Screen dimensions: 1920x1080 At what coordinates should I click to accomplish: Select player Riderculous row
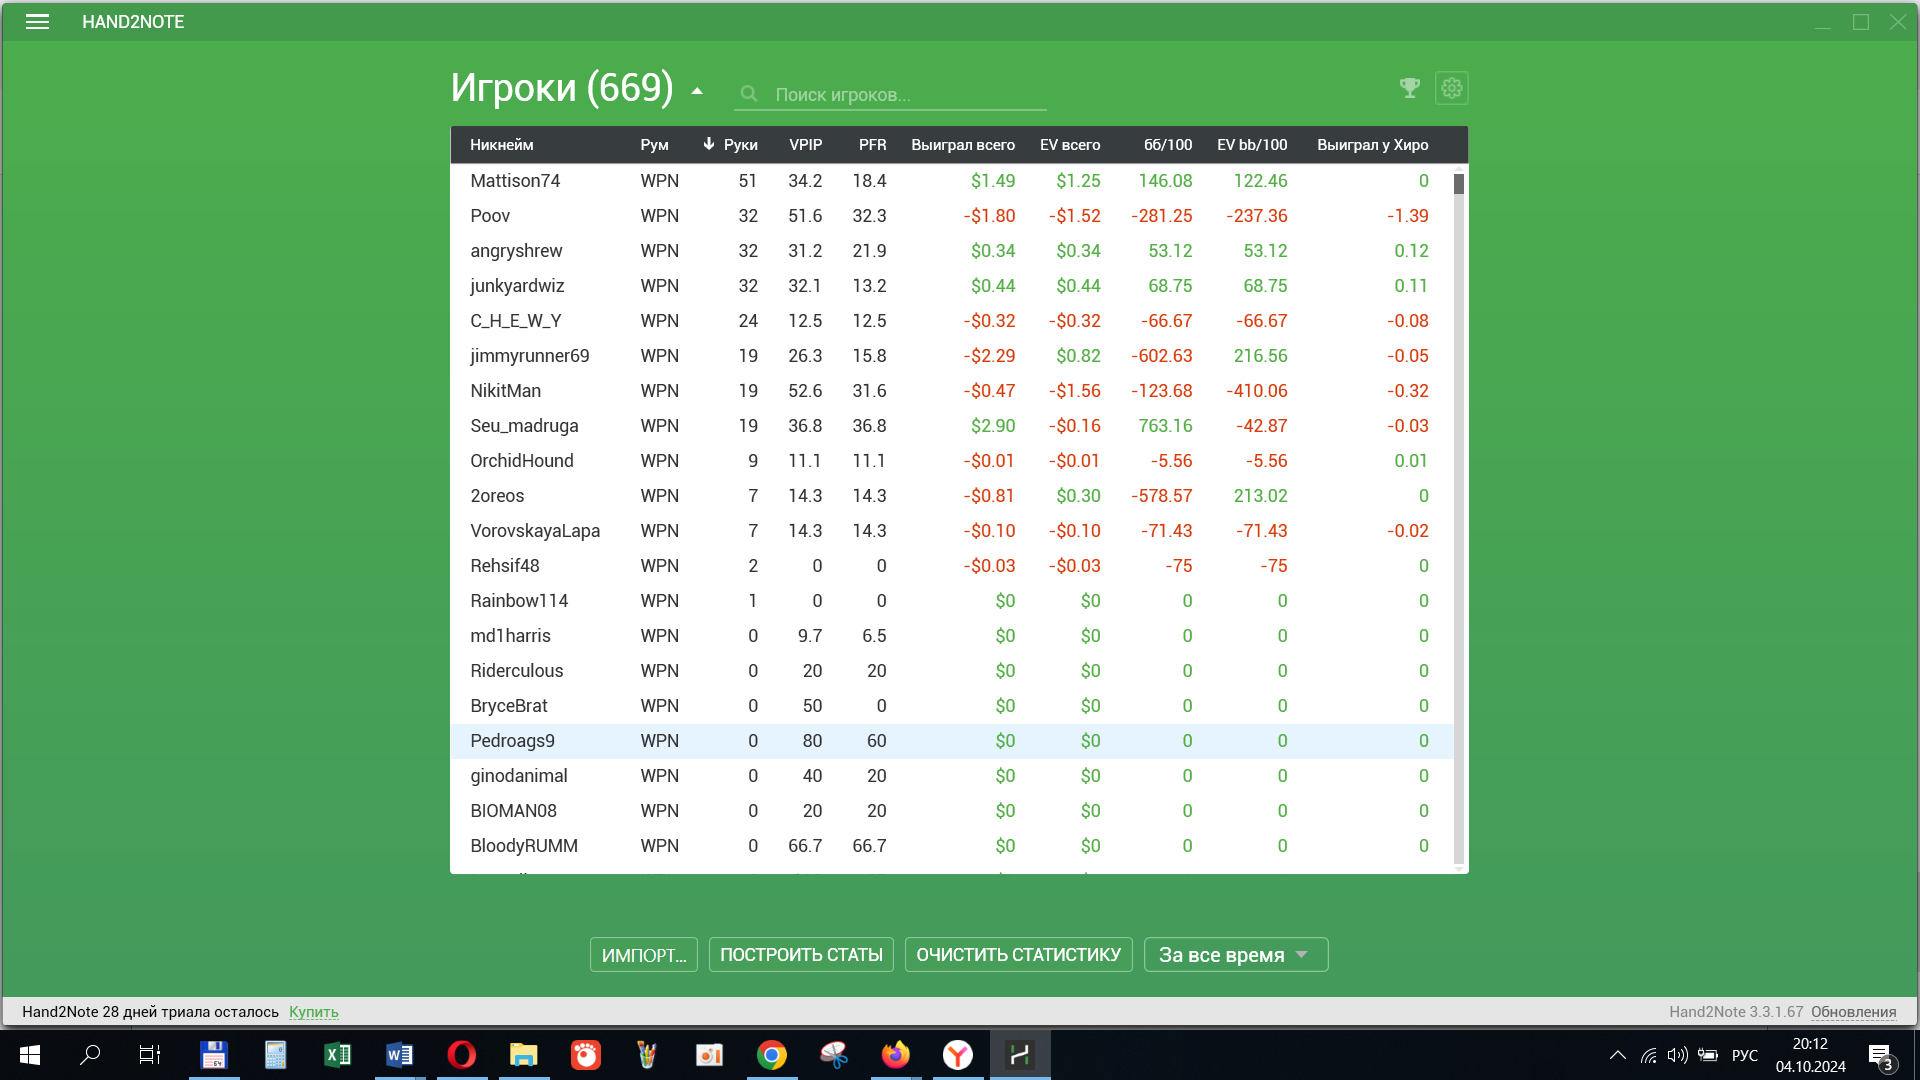[x=951, y=671]
